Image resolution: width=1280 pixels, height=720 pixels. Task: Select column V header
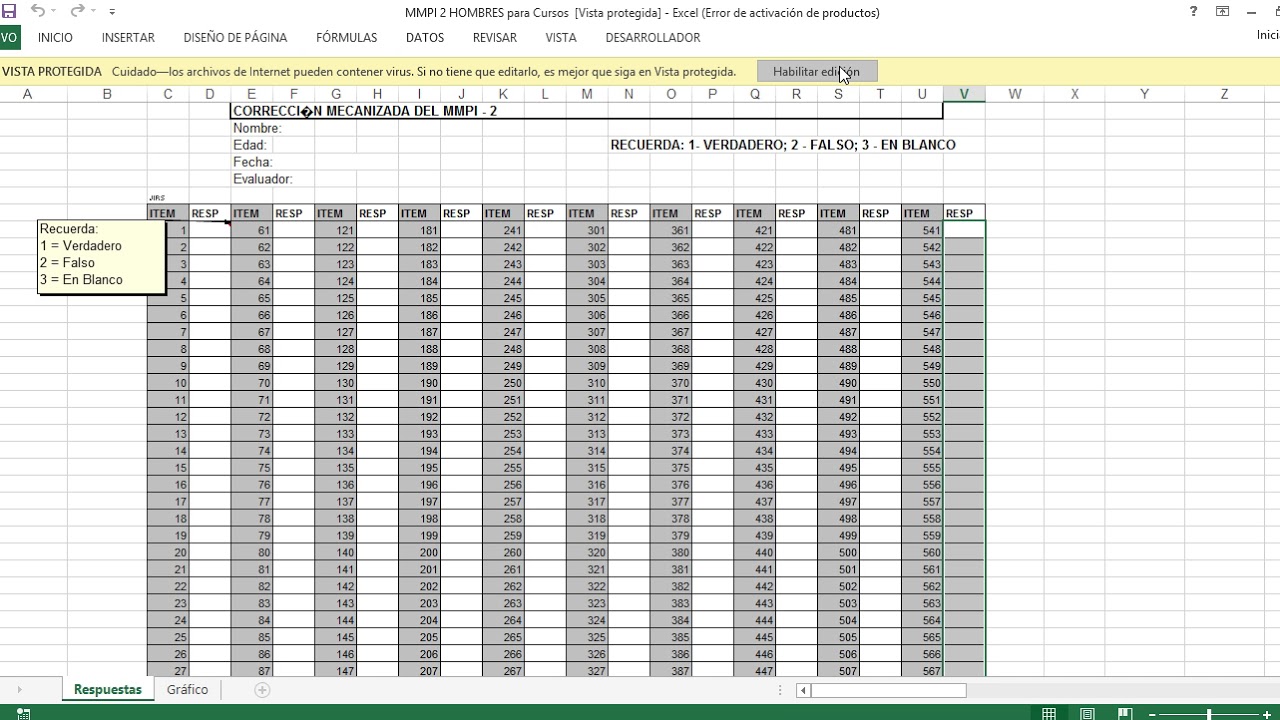[x=964, y=94]
